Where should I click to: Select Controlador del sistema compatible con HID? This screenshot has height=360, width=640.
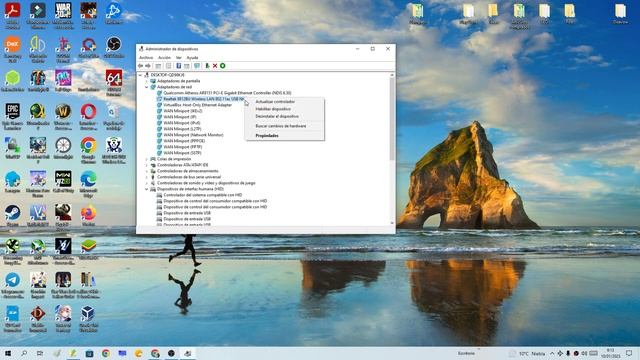[x=202, y=195]
